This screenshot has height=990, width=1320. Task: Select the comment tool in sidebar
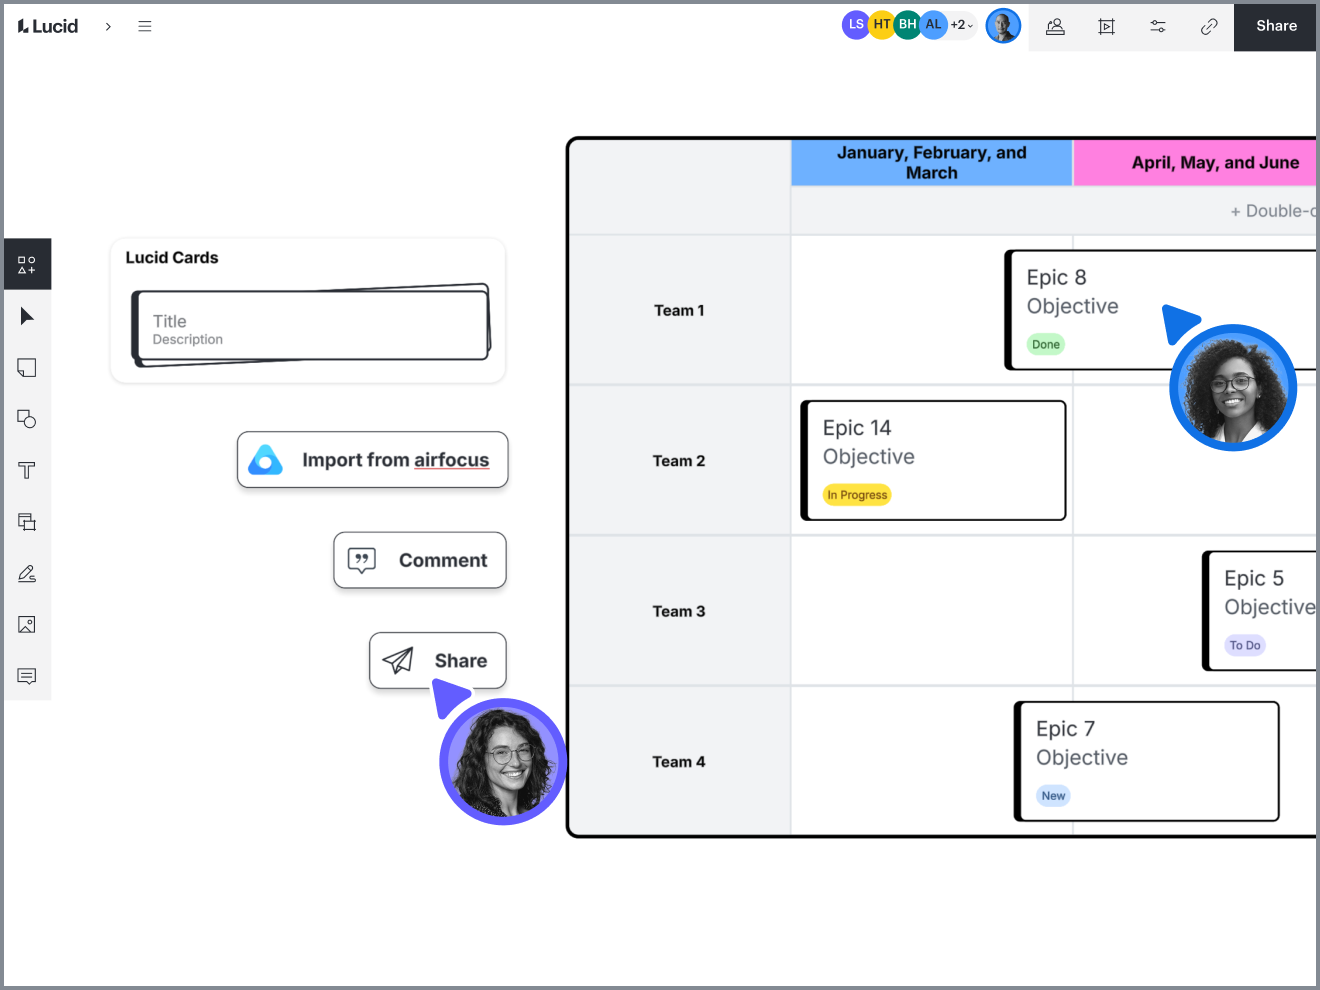[27, 676]
